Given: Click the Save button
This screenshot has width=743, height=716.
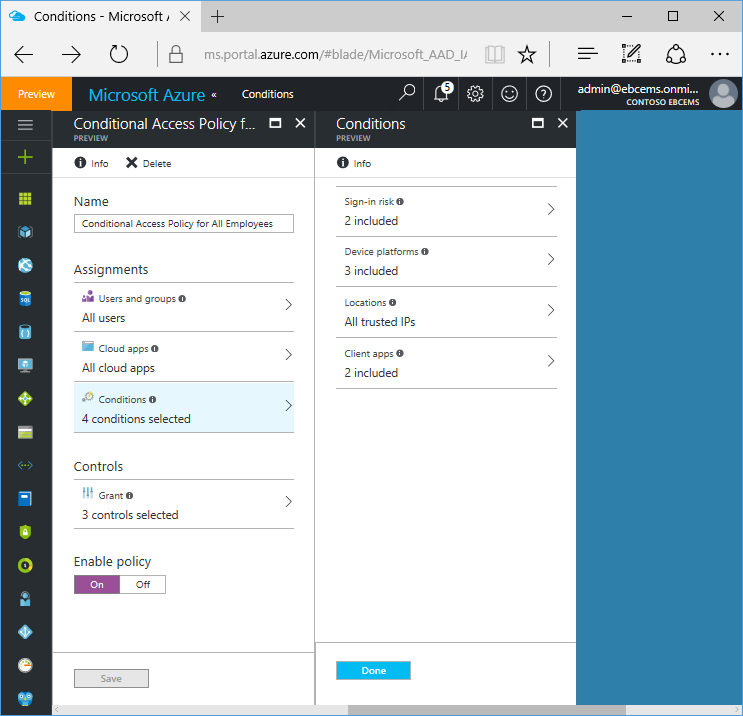Looking at the screenshot, I should tap(111, 679).
